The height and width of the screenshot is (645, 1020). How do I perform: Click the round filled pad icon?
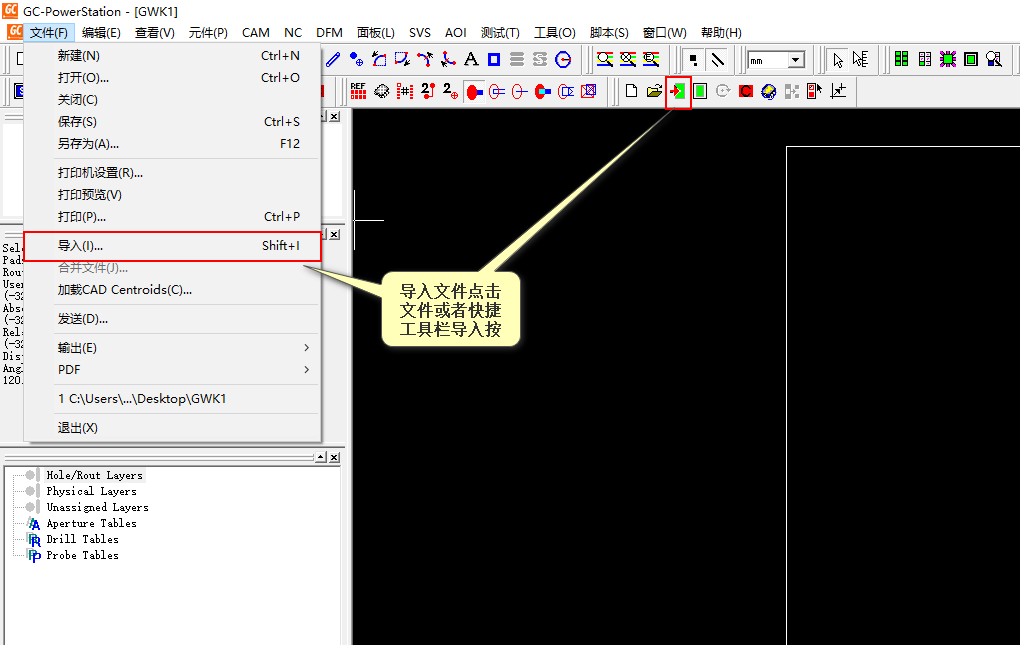tap(472, 91)
